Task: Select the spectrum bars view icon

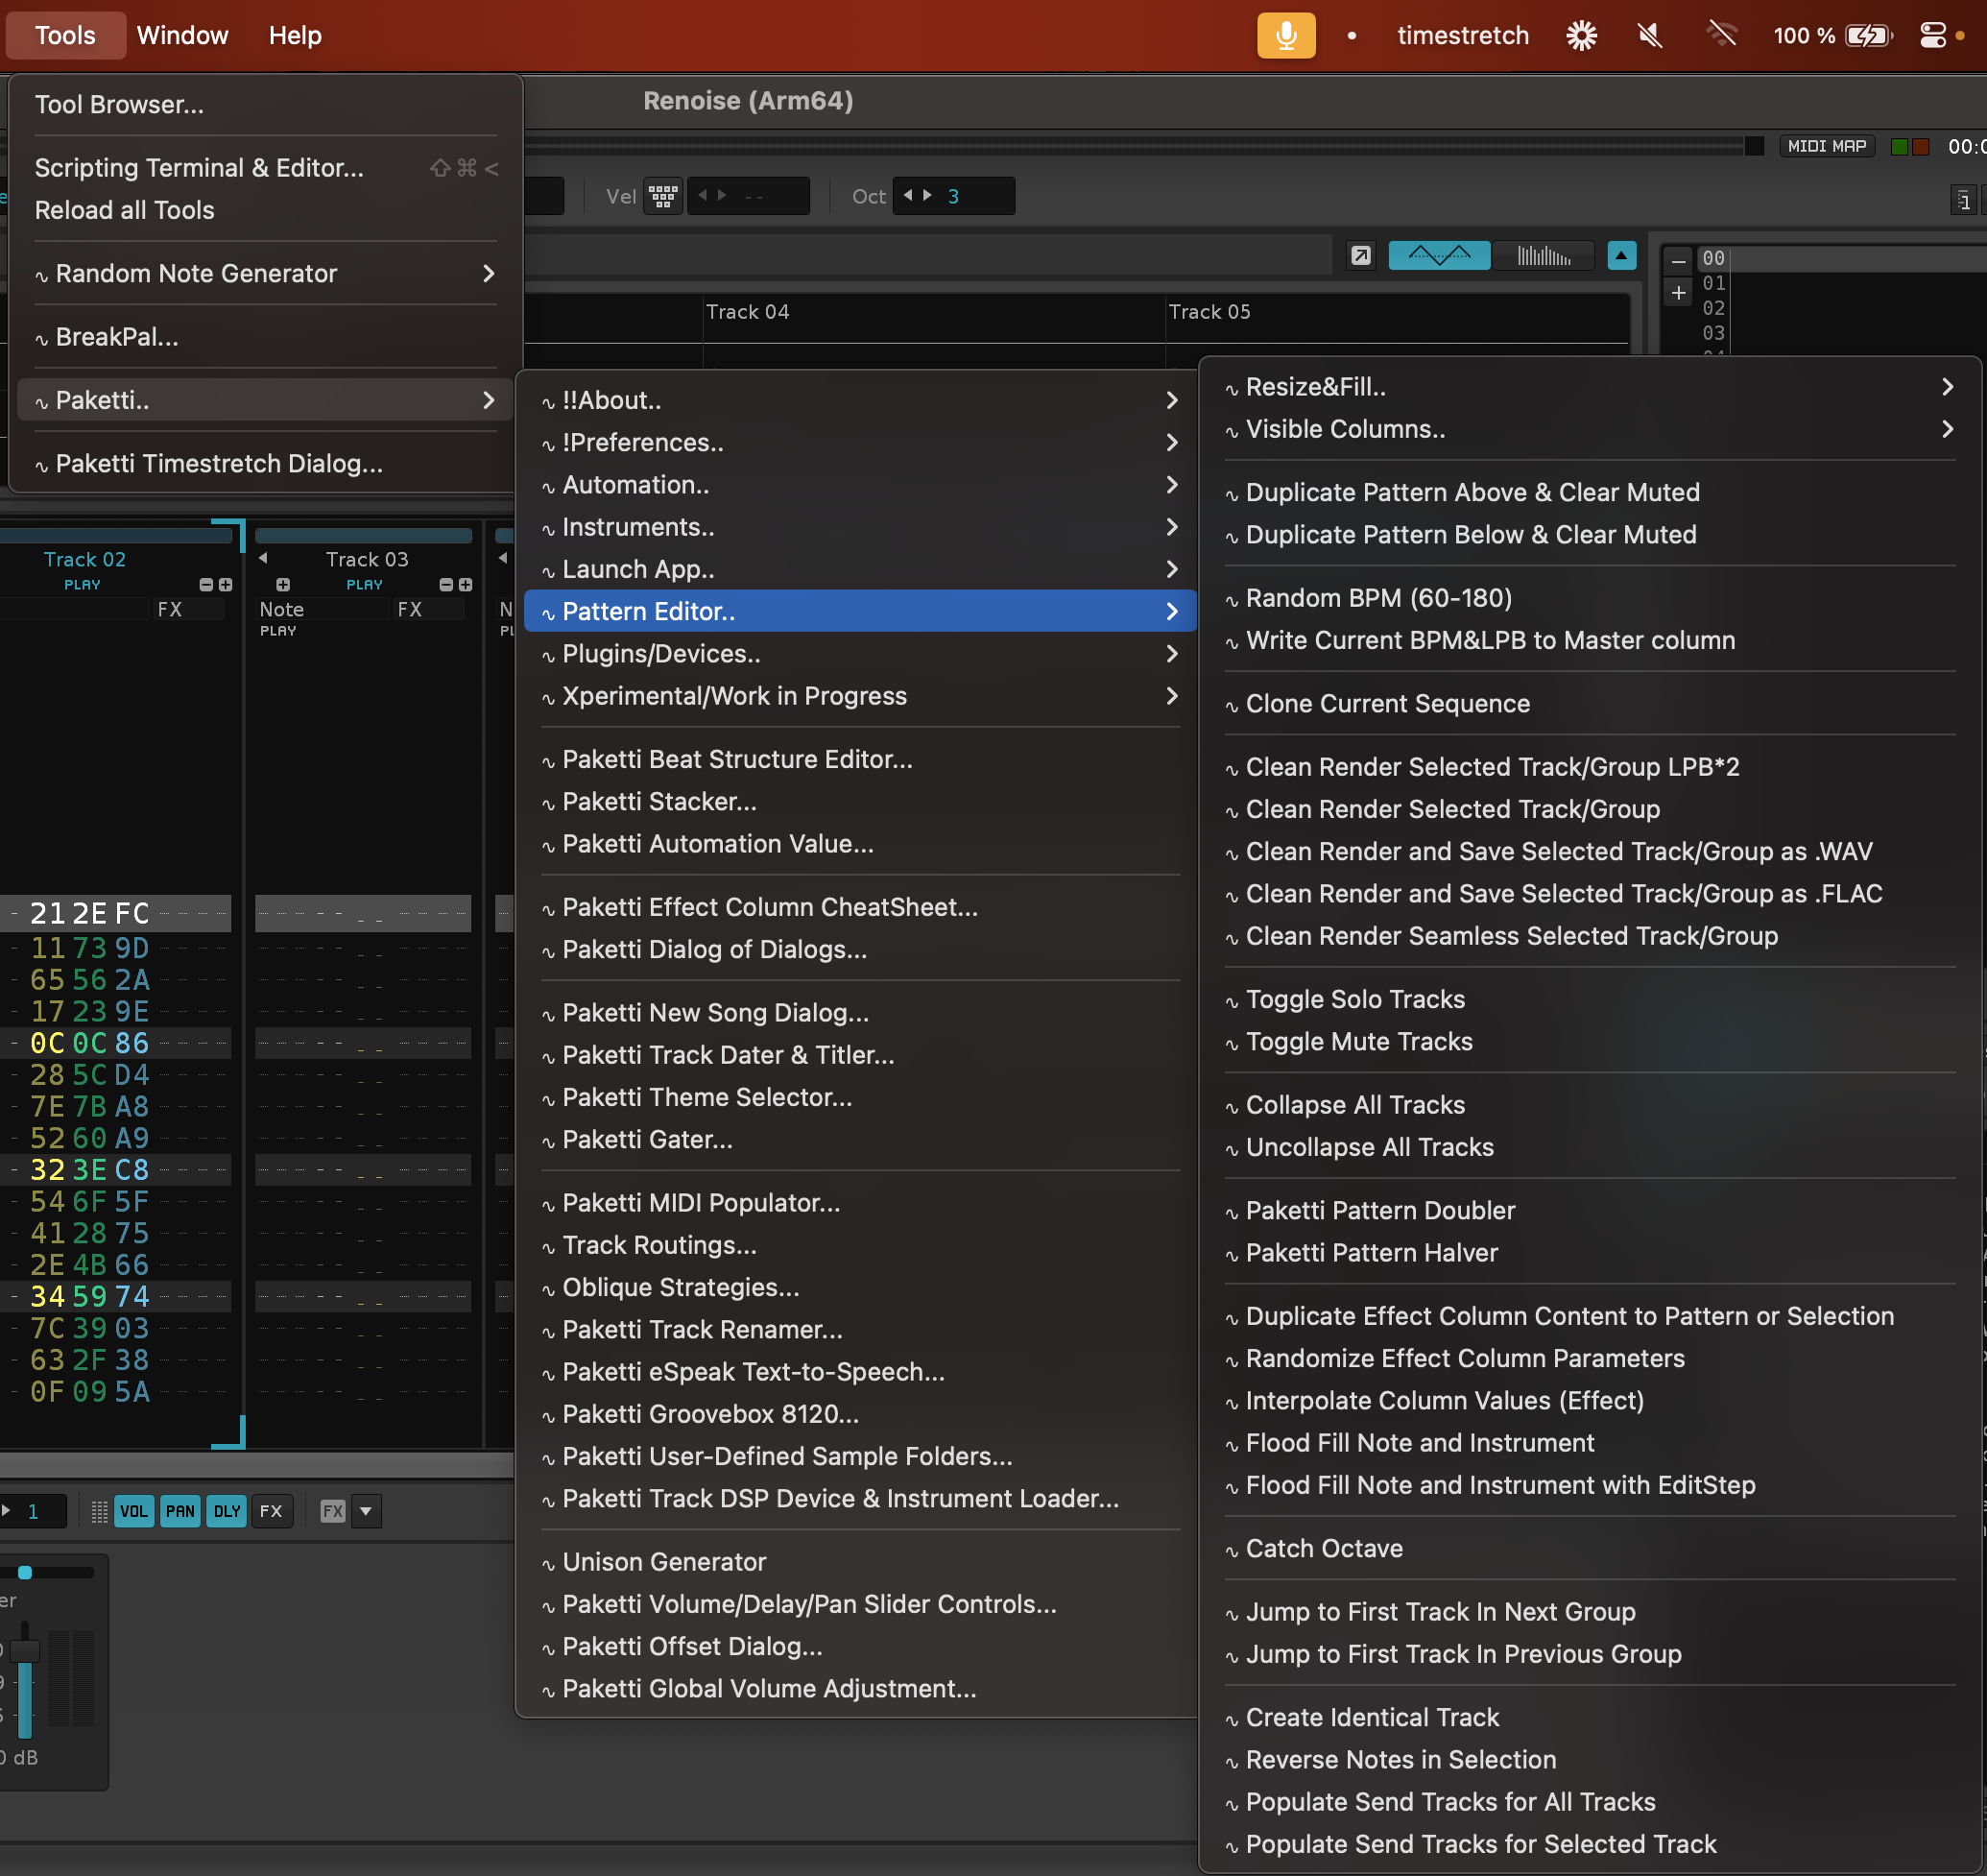Action: tap(1543, 256)
